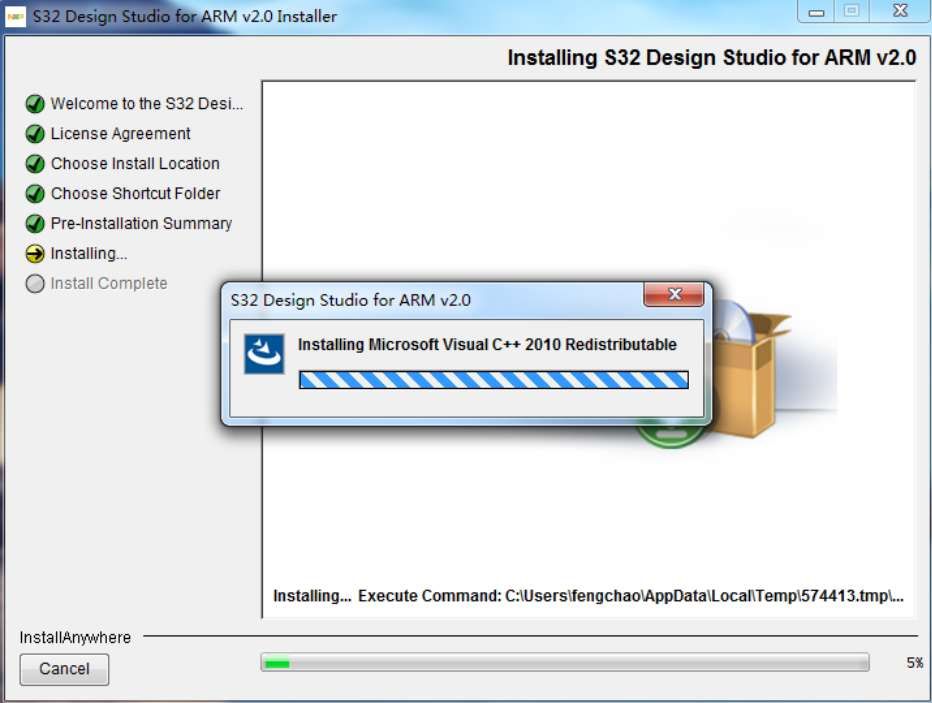Screen dimensions: 932x703
Task: Click the Pre-Installation Summary checkmark icon
Action: pos(34,223)
